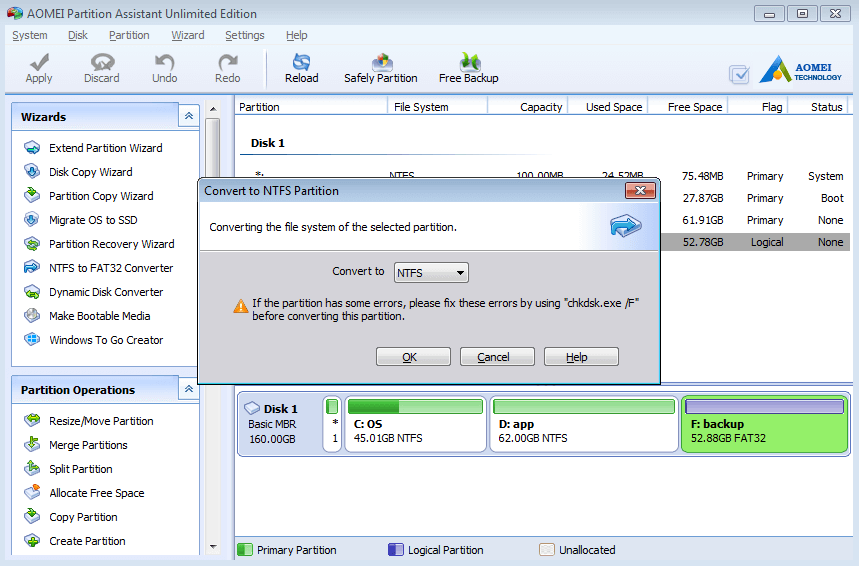The width and height of the screenshot is (859, 566).
Task: Launch Free Backup from toolbar
Action: pos(469,68)
